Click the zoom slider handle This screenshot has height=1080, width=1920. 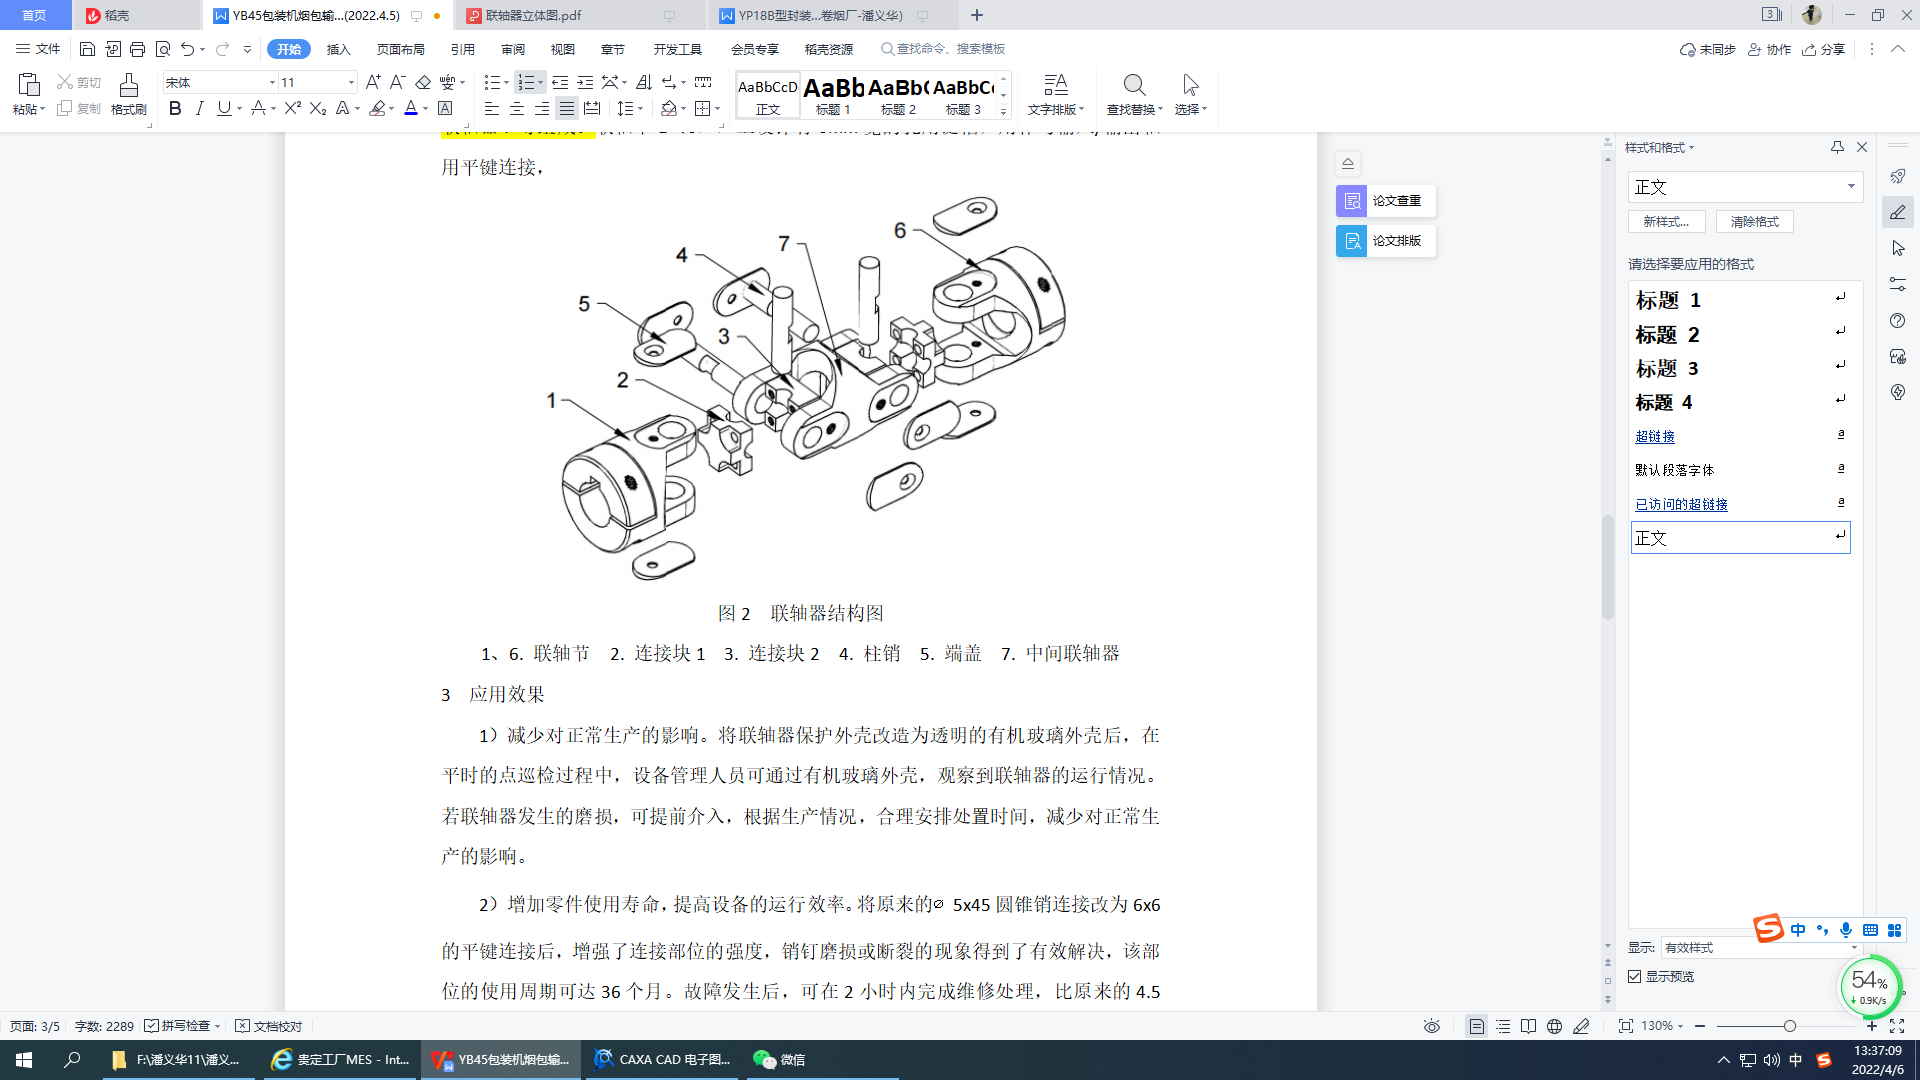pos(1789,1026)
